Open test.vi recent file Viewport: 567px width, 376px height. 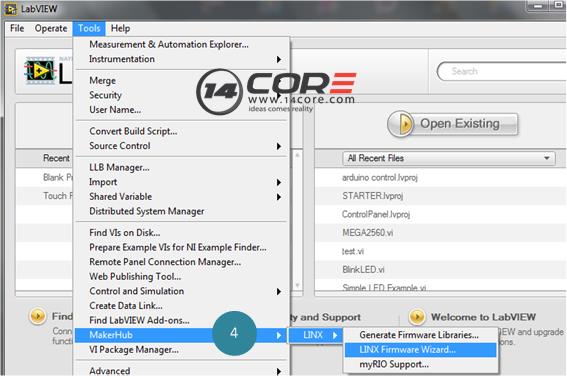[353, 251]
